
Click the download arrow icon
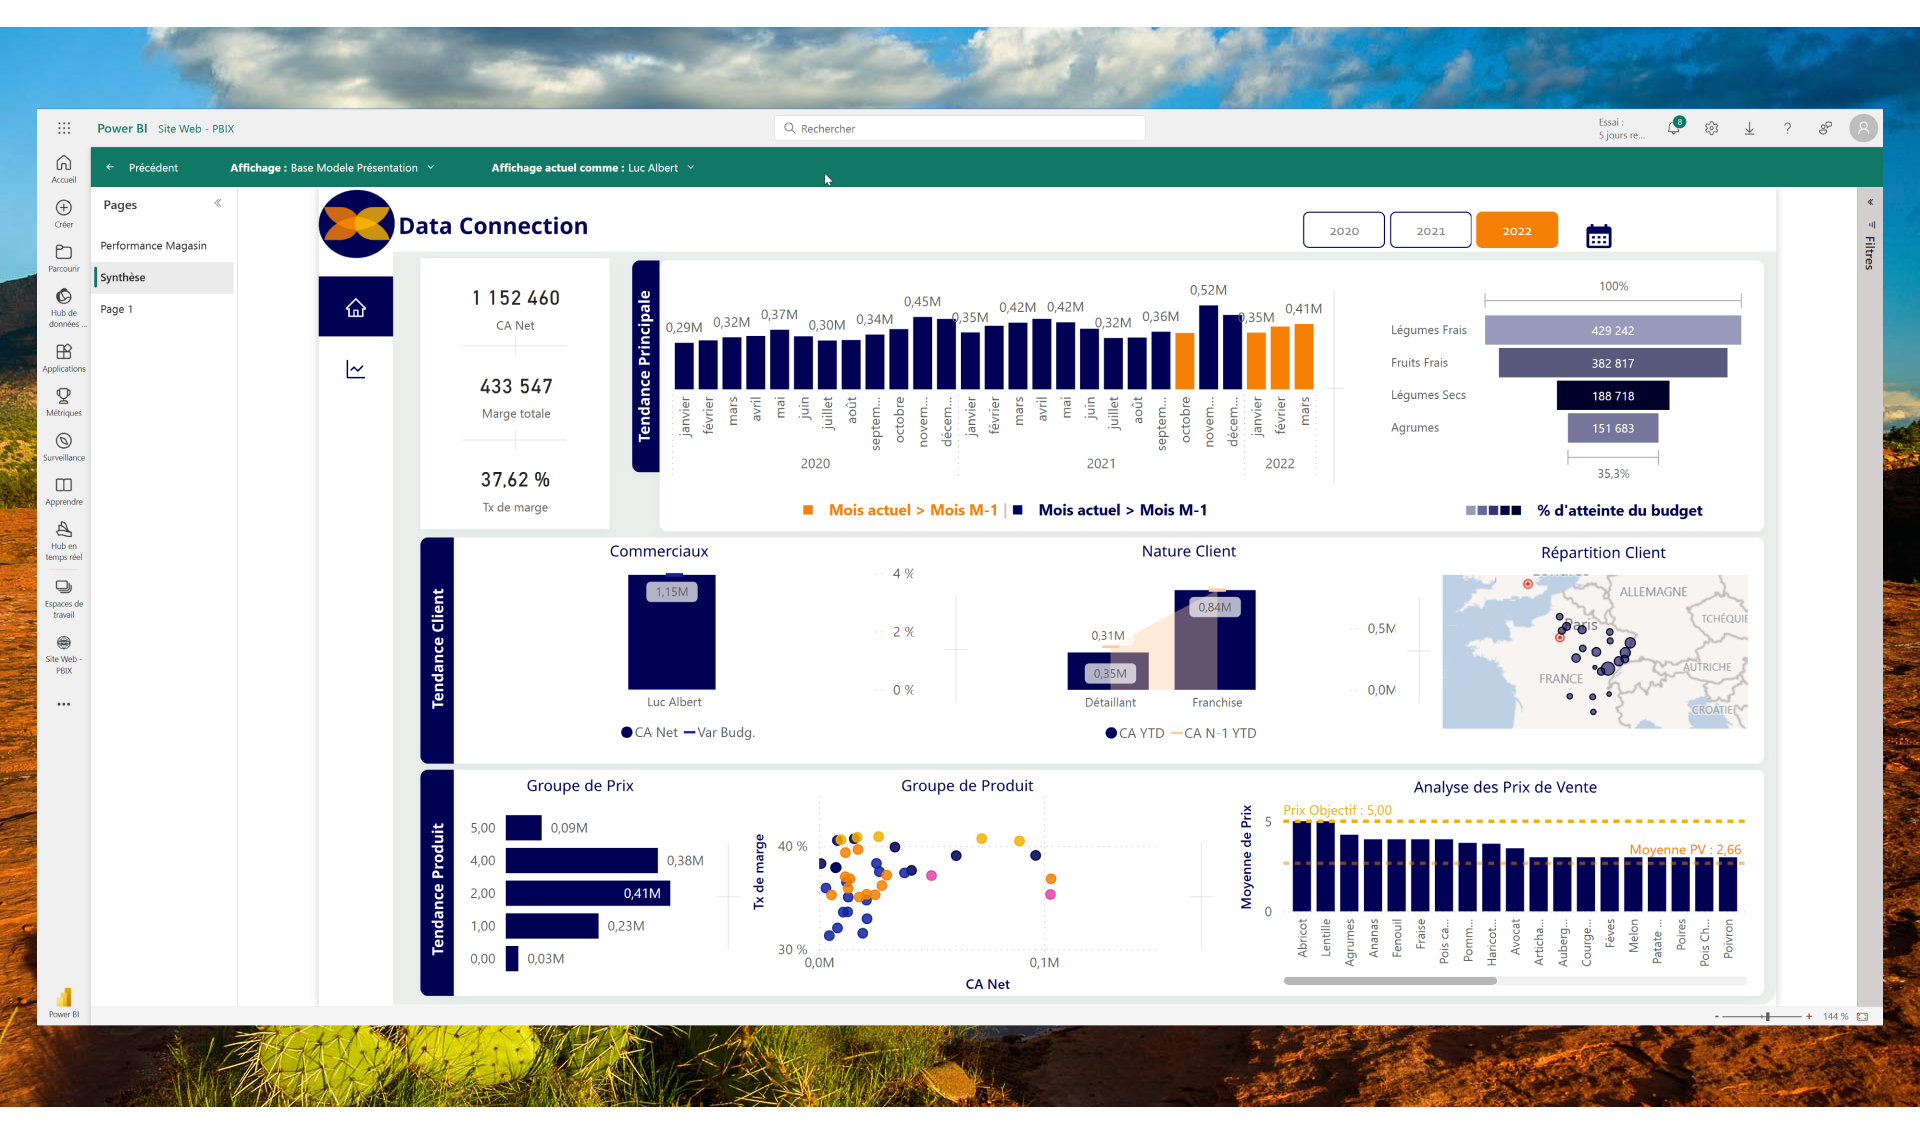[x=1749, y=128]
